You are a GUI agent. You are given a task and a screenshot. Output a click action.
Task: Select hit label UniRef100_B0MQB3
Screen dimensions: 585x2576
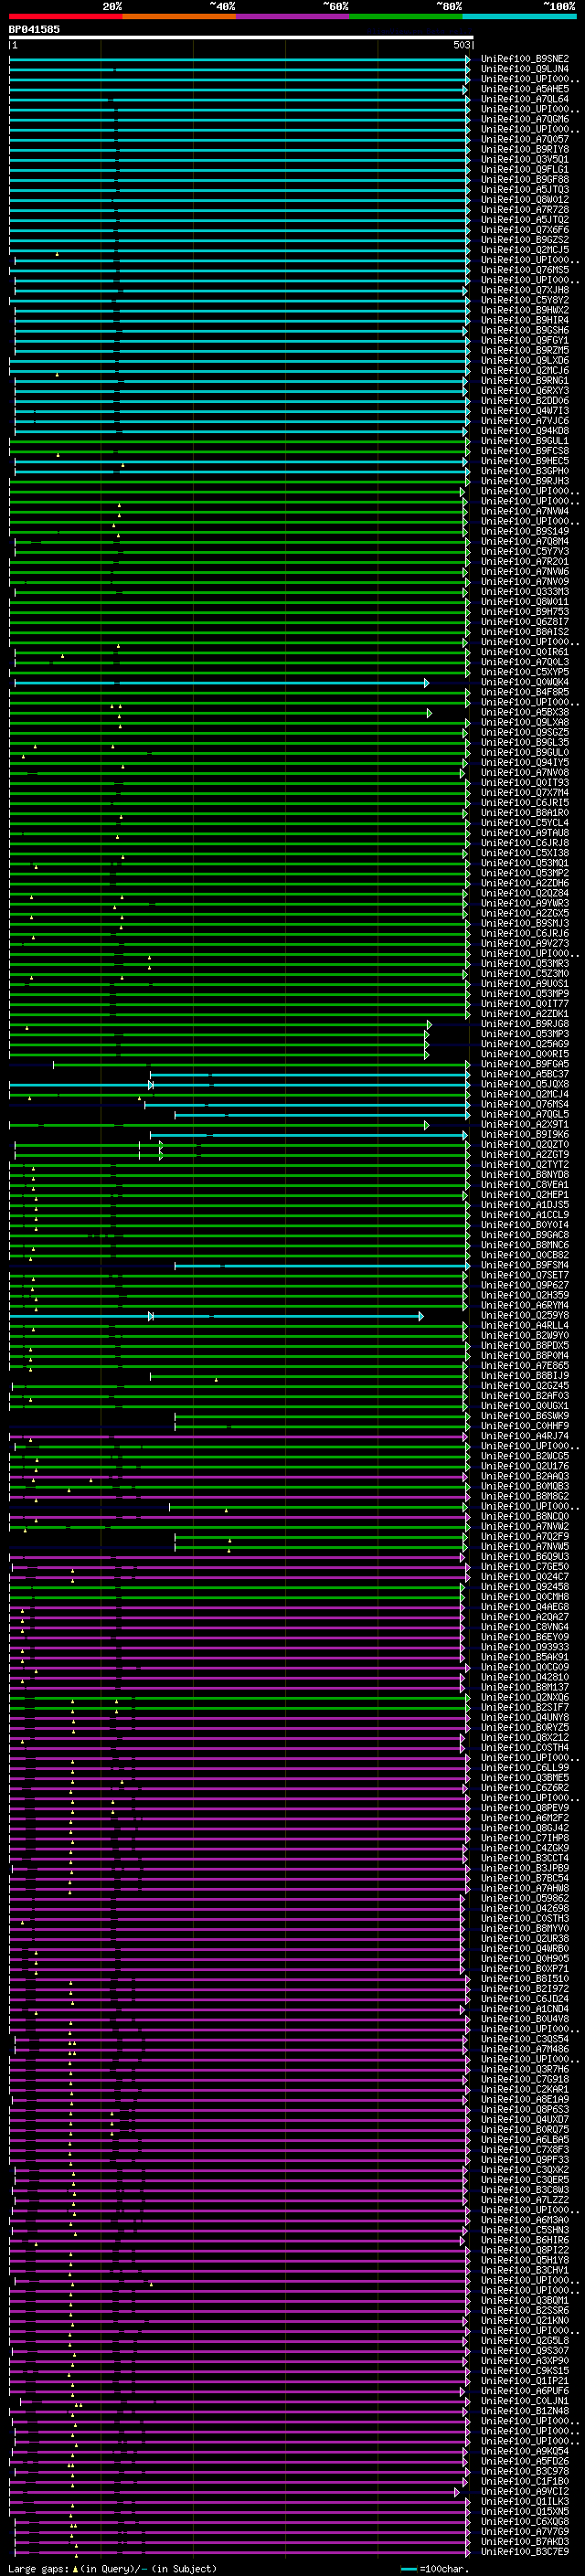pos(525,1486)
